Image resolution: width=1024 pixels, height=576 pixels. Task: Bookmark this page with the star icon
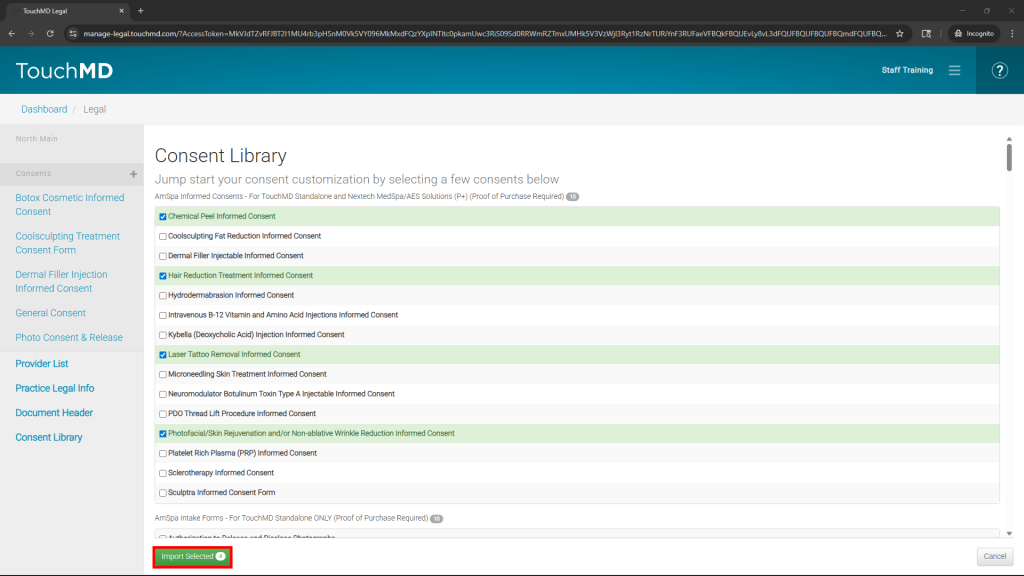[900, 33]
